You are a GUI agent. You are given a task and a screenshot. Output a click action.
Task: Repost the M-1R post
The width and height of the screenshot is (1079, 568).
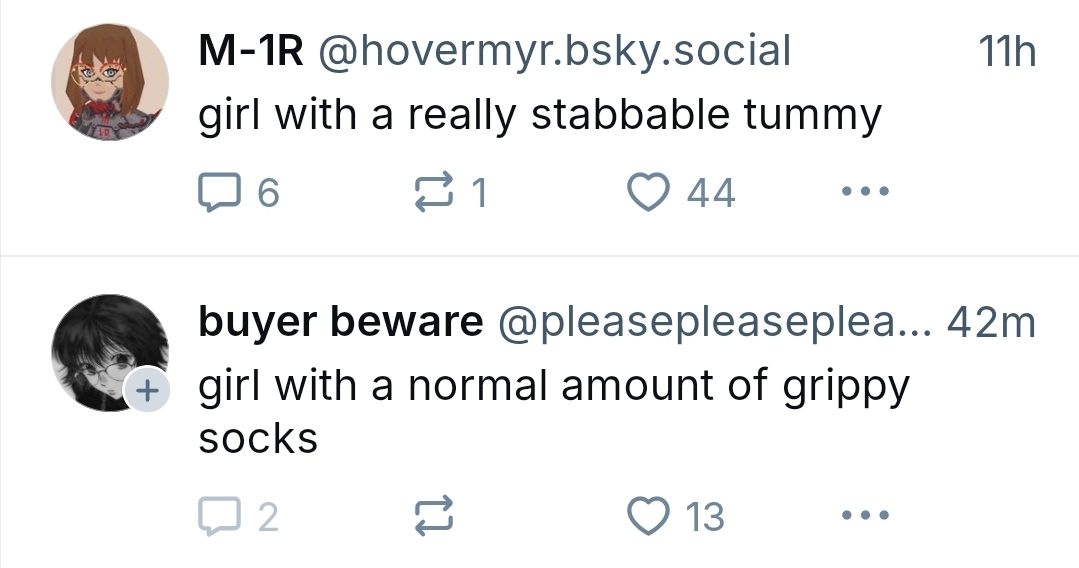435,193
